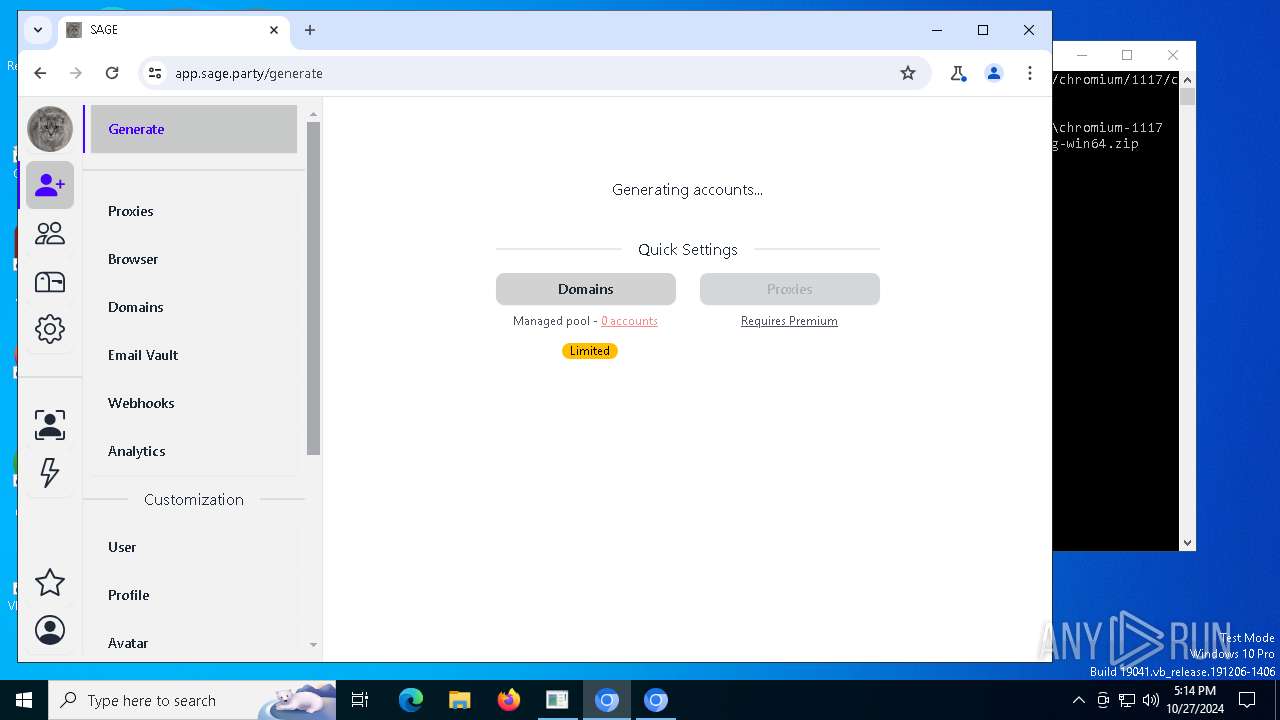The image size is (1280, 720).
Task: View site information icon in address bar
Action: pyautogui.click(x=154, y=73)
